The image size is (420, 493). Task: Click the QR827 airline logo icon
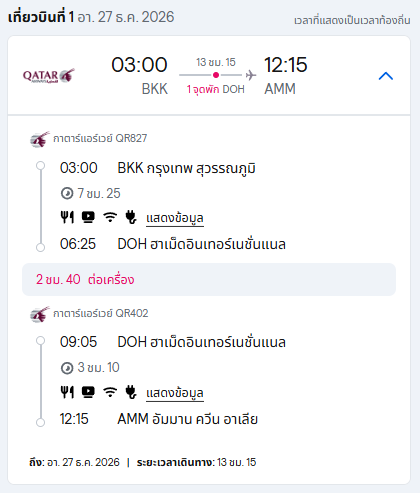(x=40, y=139)
